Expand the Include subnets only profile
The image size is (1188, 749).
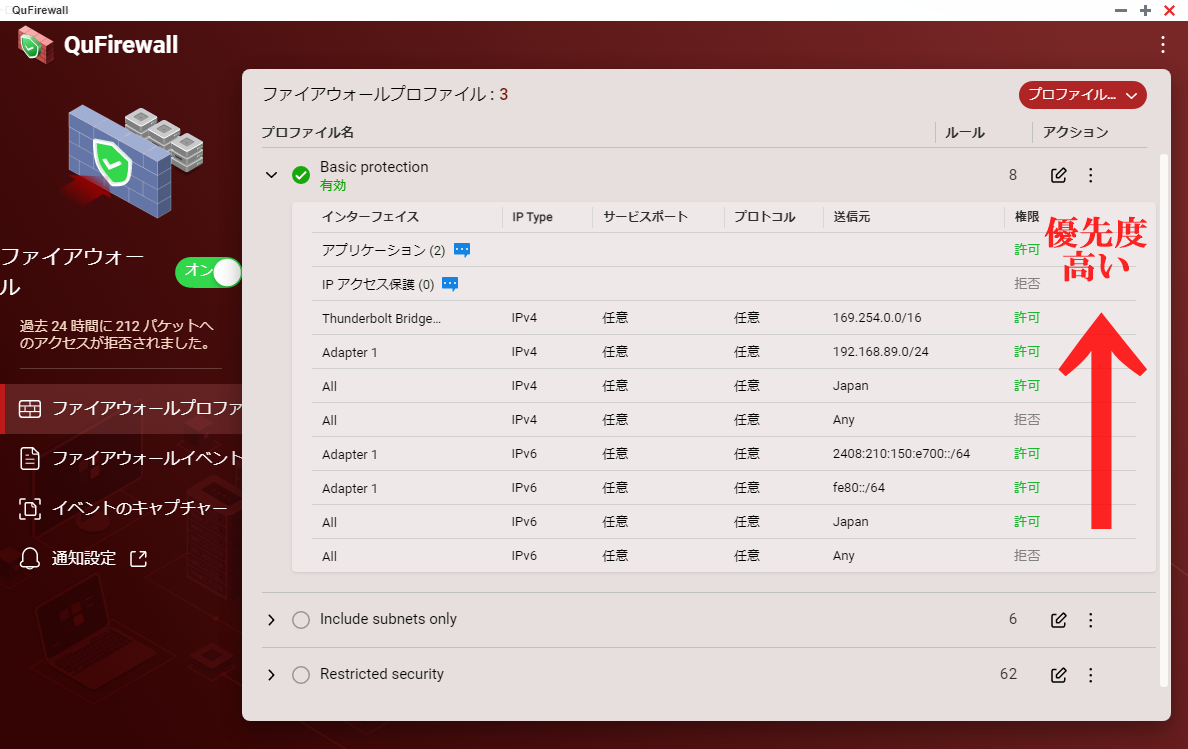coord(271,619)
